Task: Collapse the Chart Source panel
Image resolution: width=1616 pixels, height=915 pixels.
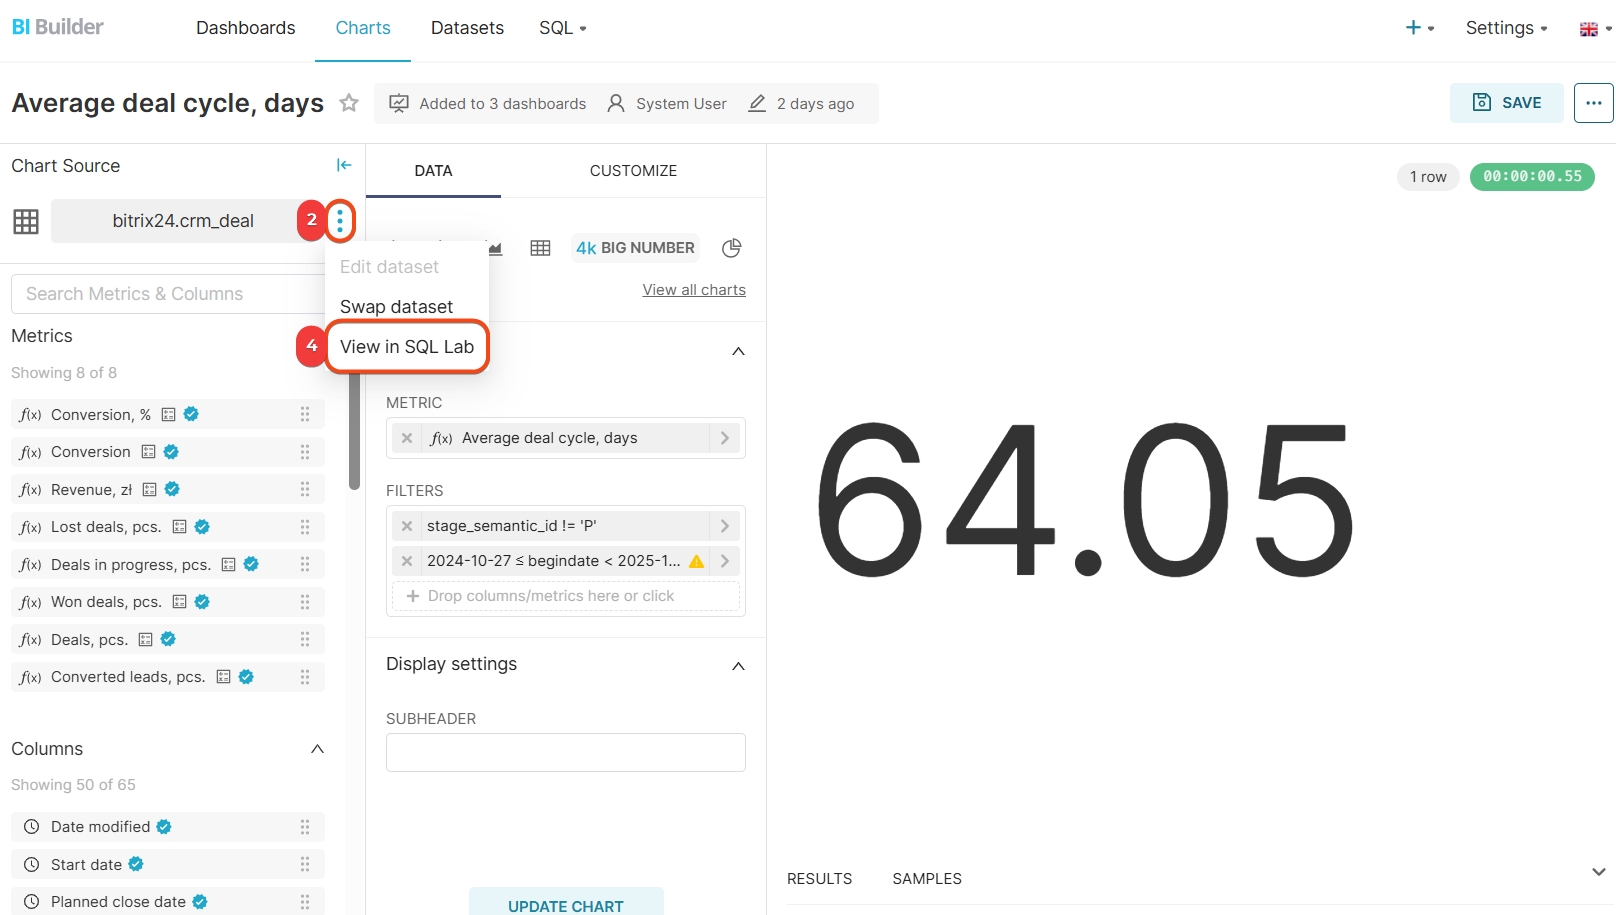Action: click(x=344, y=165)
